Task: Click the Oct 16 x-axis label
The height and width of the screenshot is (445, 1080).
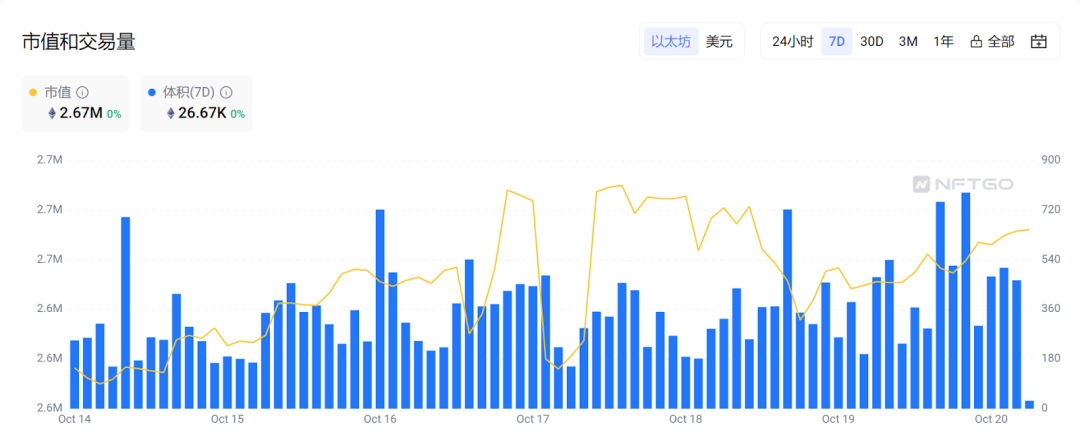Action: tap(380, 419)
